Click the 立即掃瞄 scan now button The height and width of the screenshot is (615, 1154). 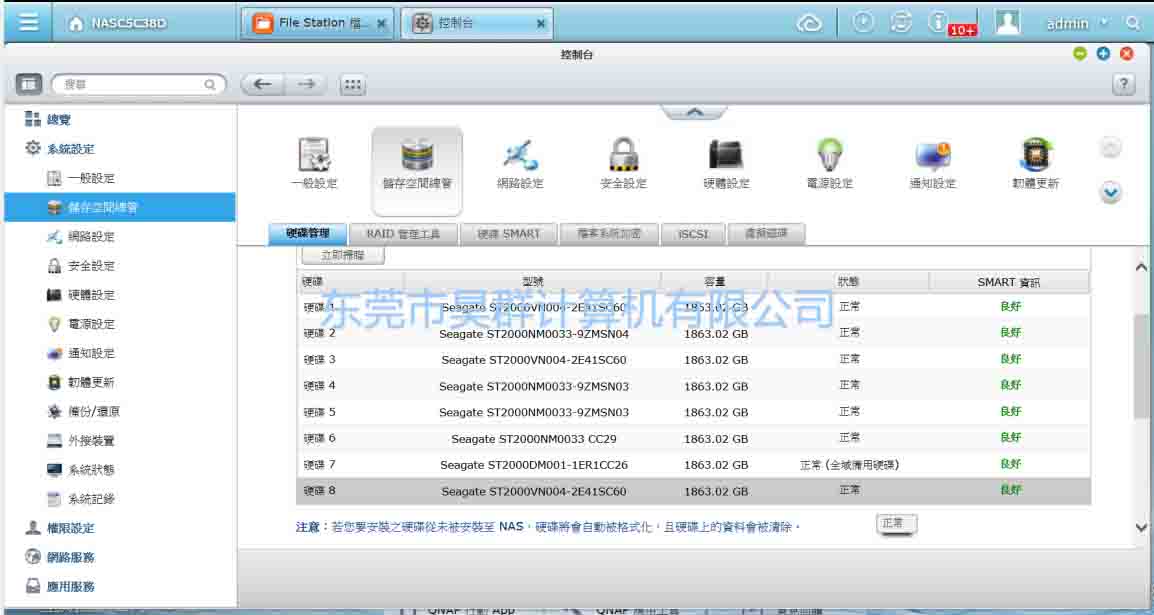(342, 256)
